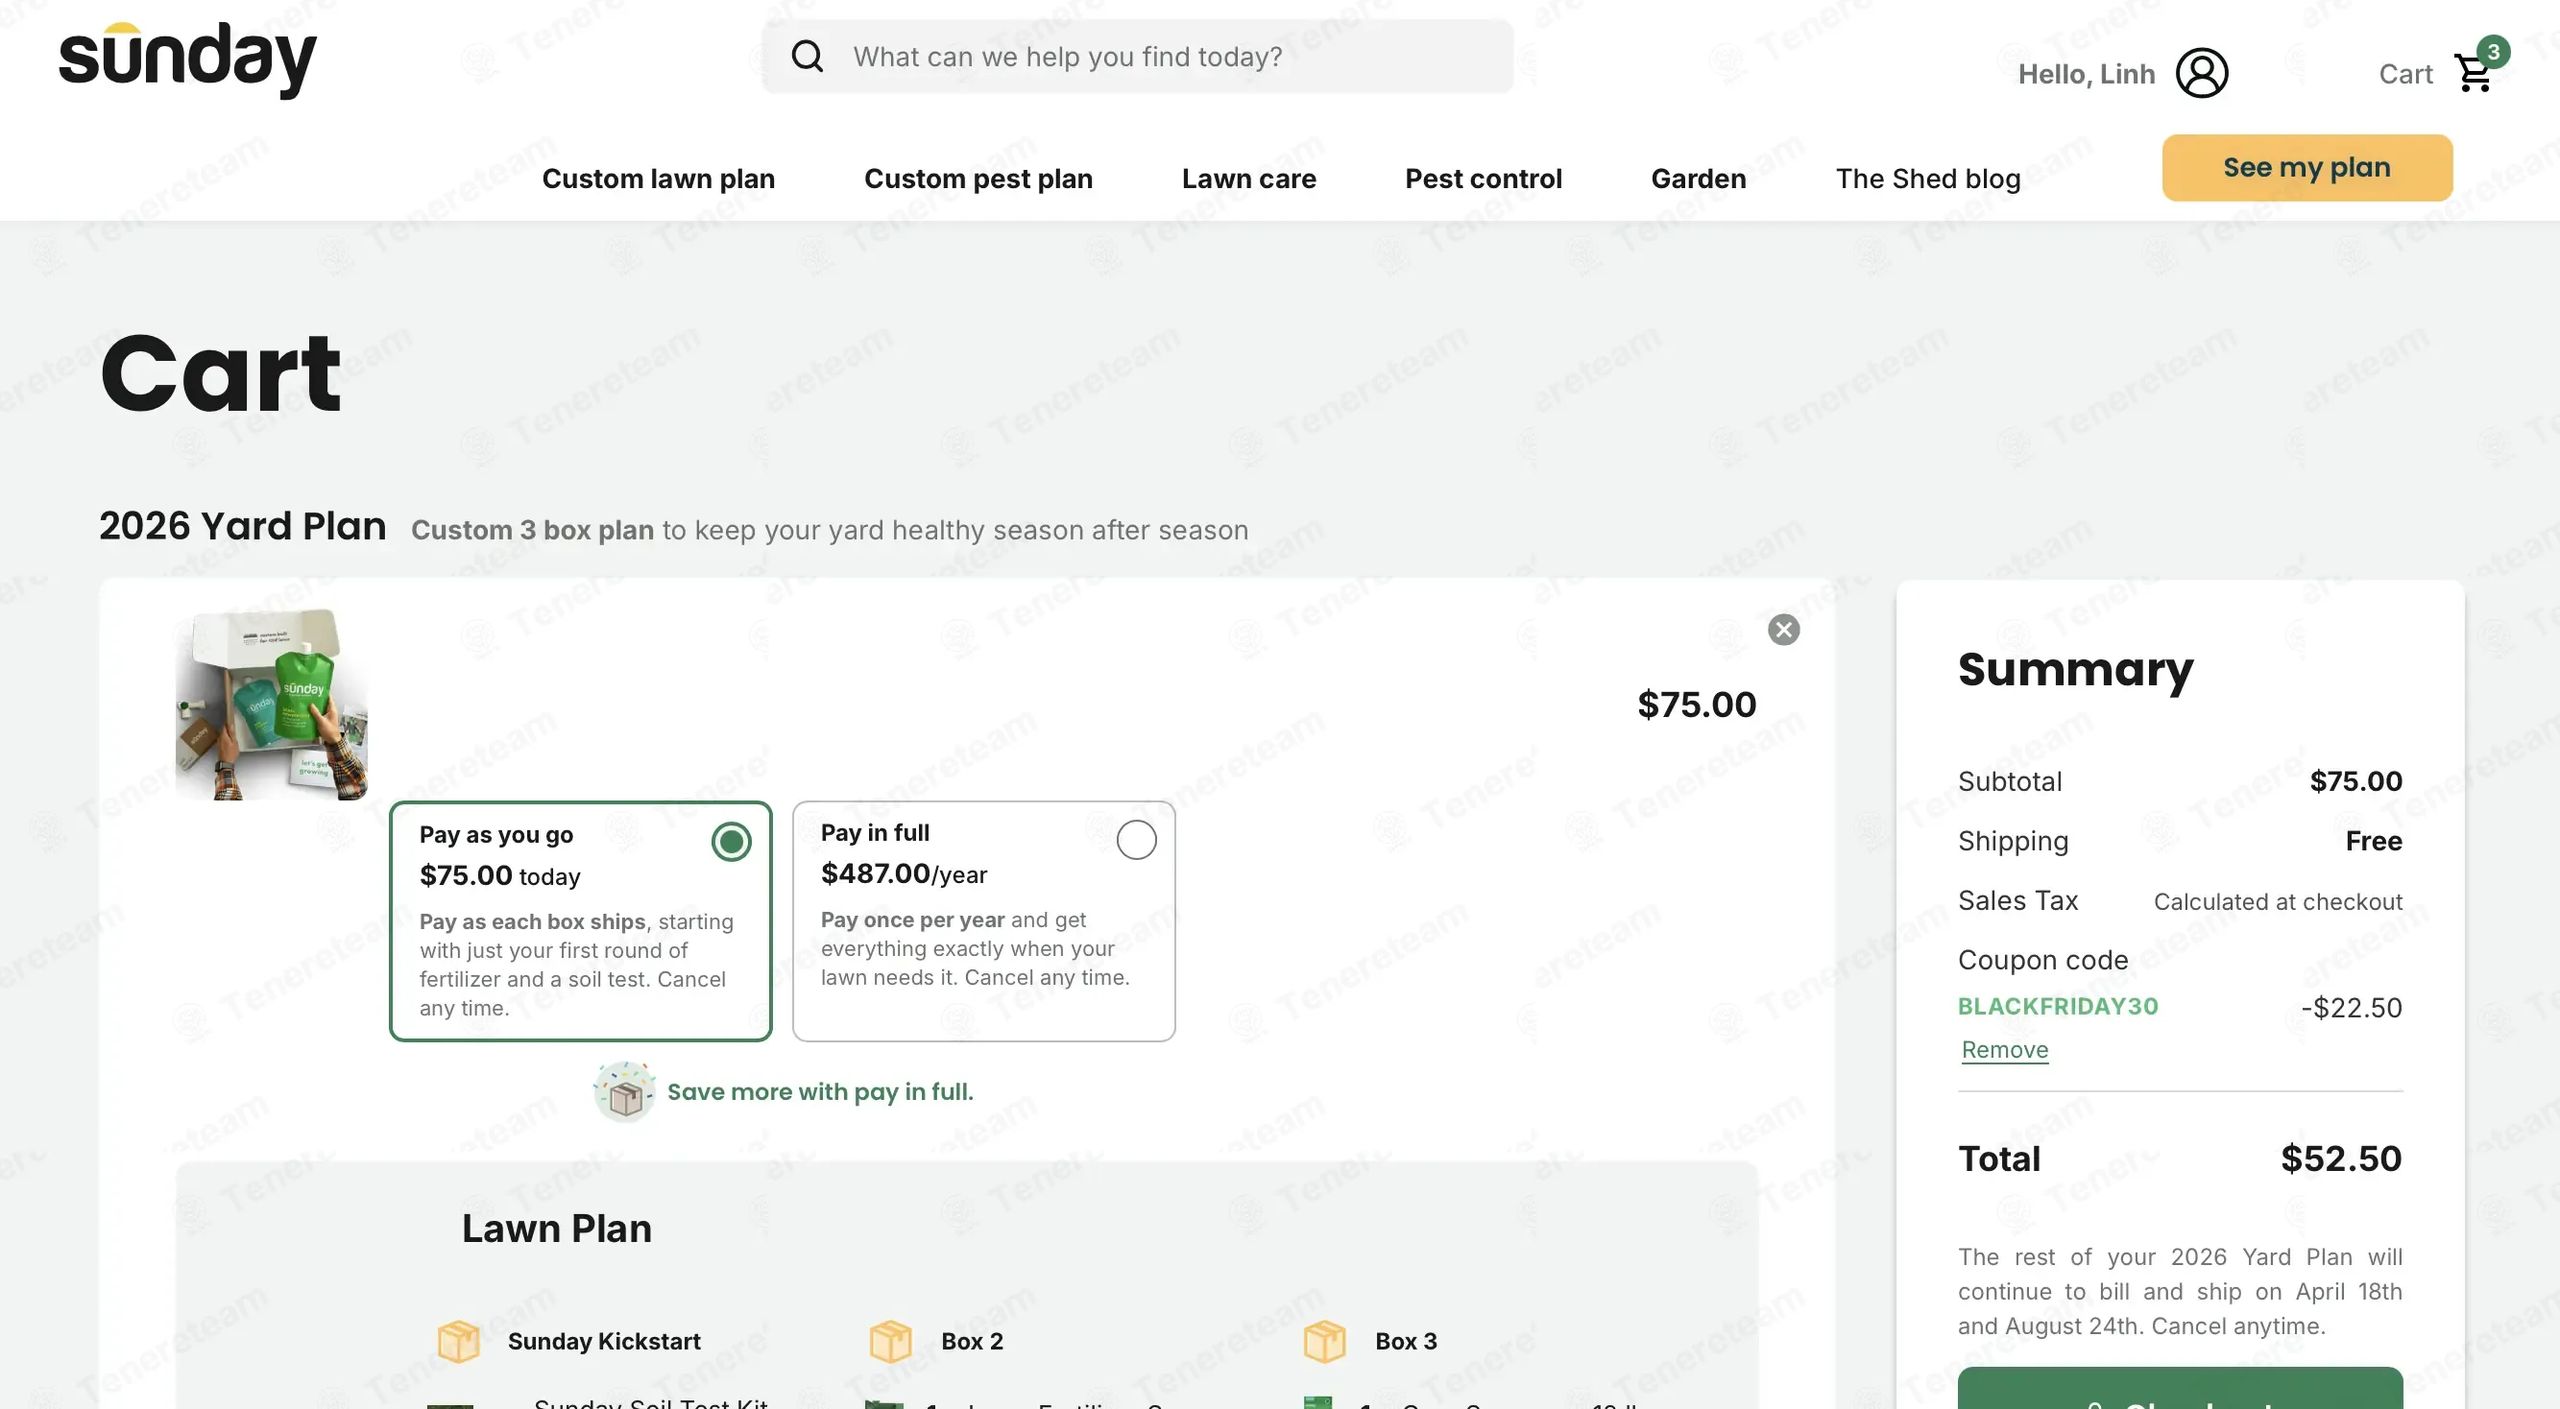Click the Box 2 package icon
2560x1409 pixels.
click(x=891, y=1341)
